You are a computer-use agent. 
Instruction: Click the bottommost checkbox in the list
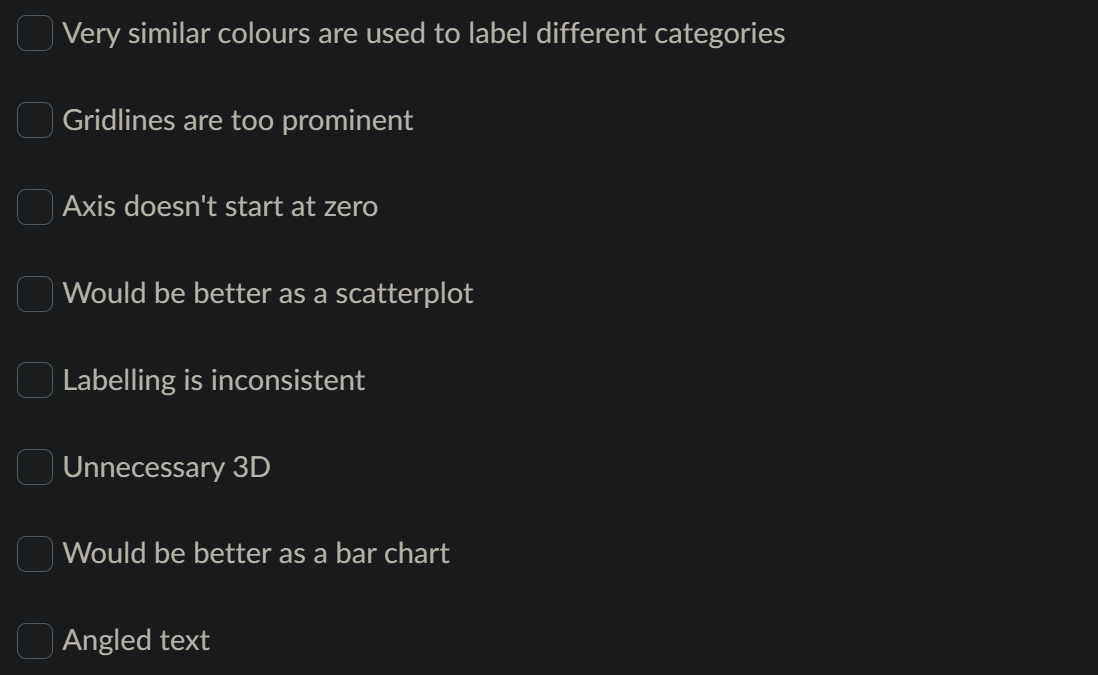tap(34, 640)
